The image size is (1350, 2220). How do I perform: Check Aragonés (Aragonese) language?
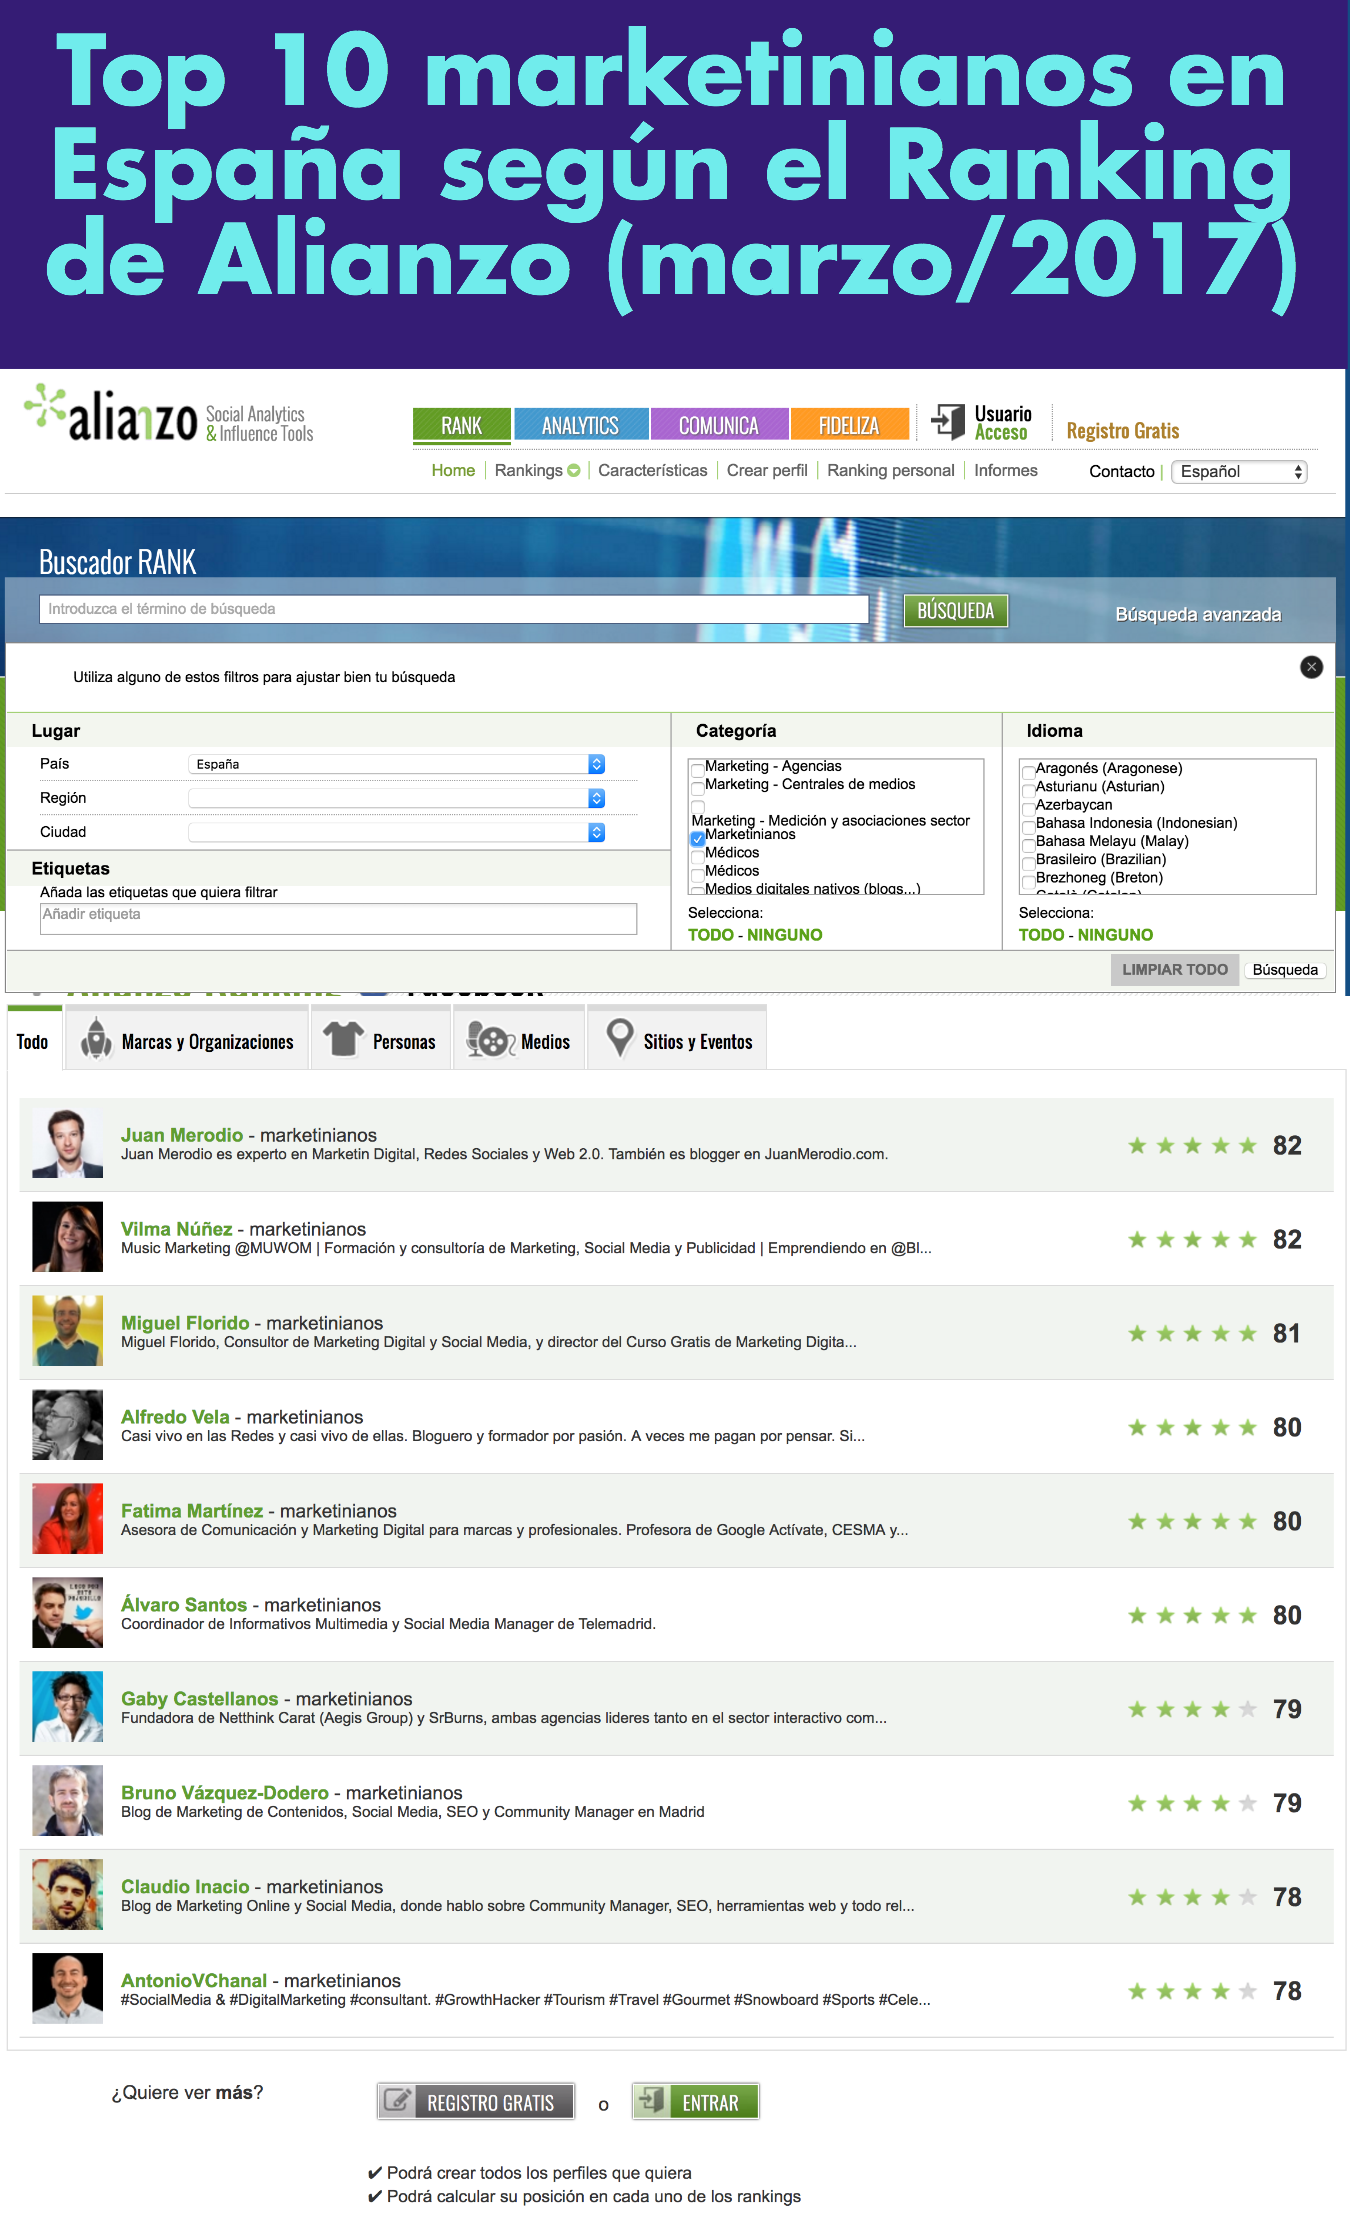click(x=1028, y=772)
